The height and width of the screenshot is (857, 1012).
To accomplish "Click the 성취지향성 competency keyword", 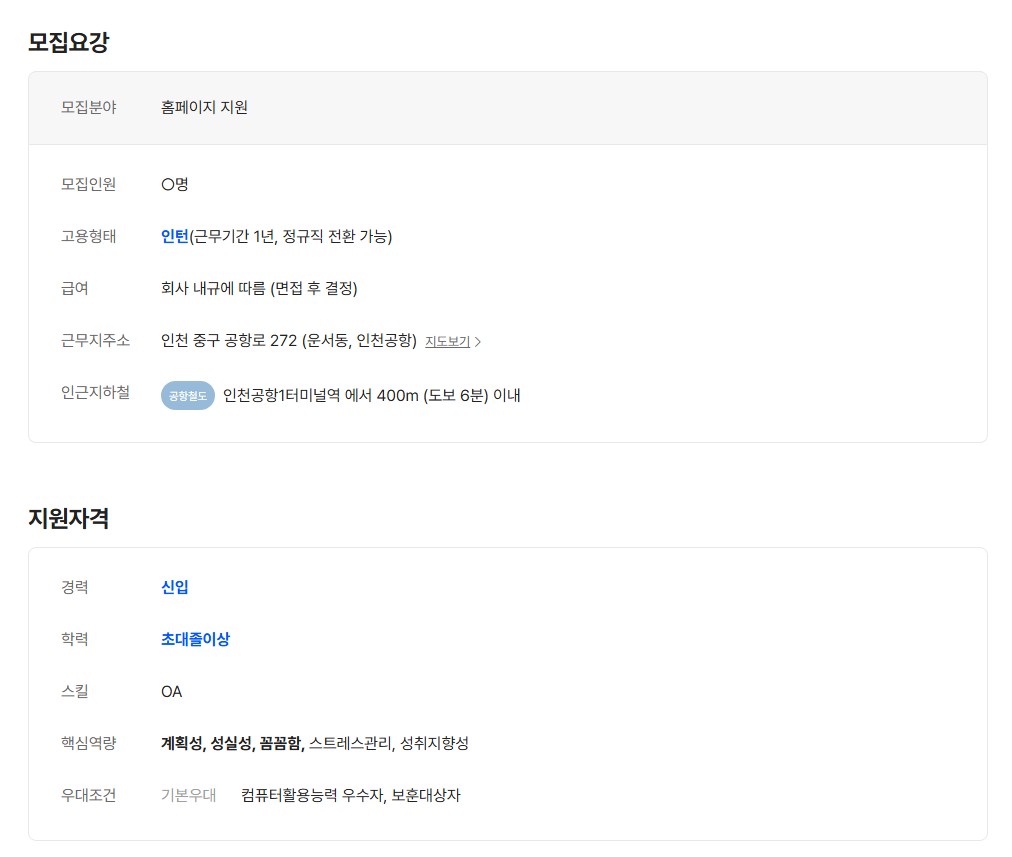I will tap(434, 743).
